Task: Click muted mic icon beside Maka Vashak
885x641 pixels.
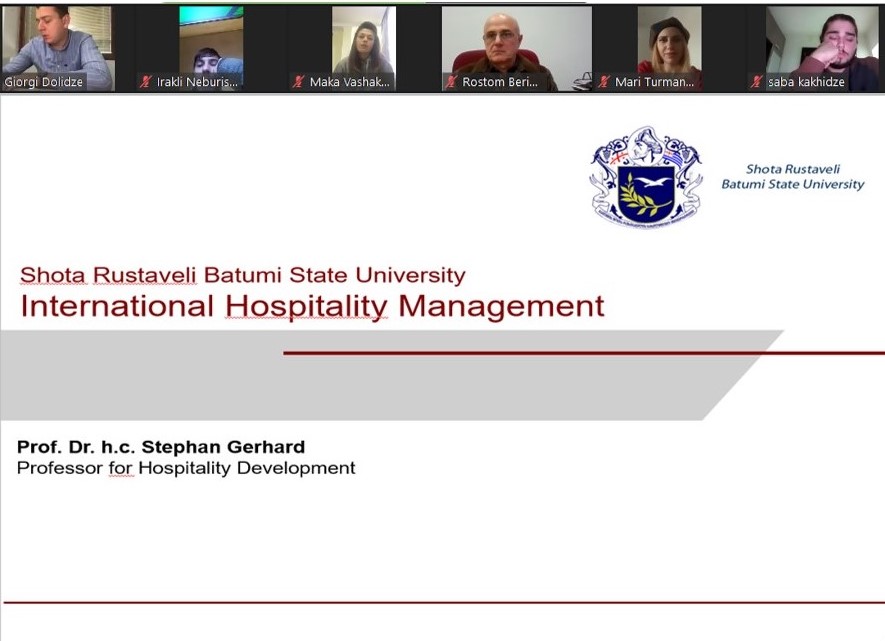Action: coord(298,82)
